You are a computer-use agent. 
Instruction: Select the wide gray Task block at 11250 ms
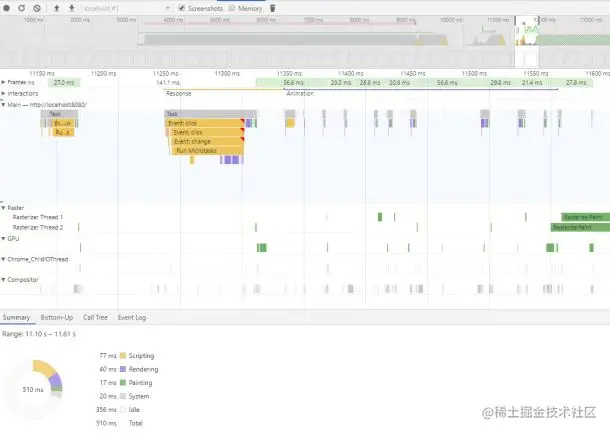[x=210, y=114]
